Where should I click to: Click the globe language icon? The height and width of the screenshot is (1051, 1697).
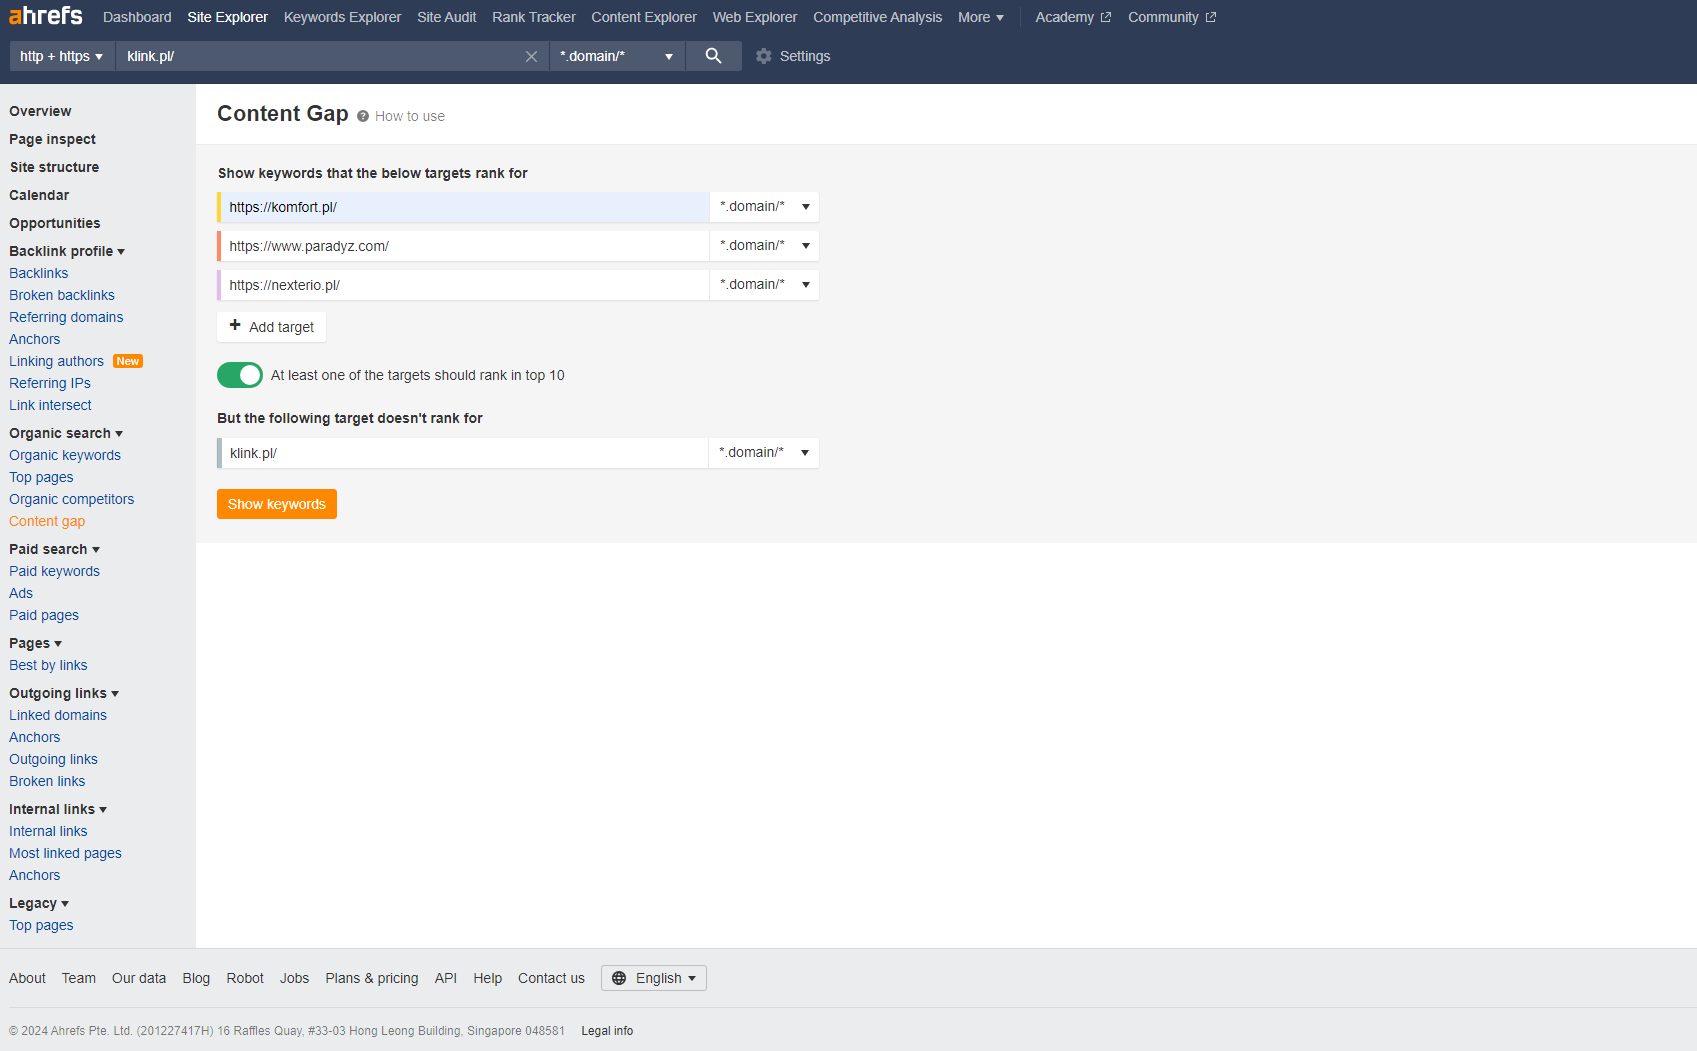pyautogui.click(x=619, y=978)
